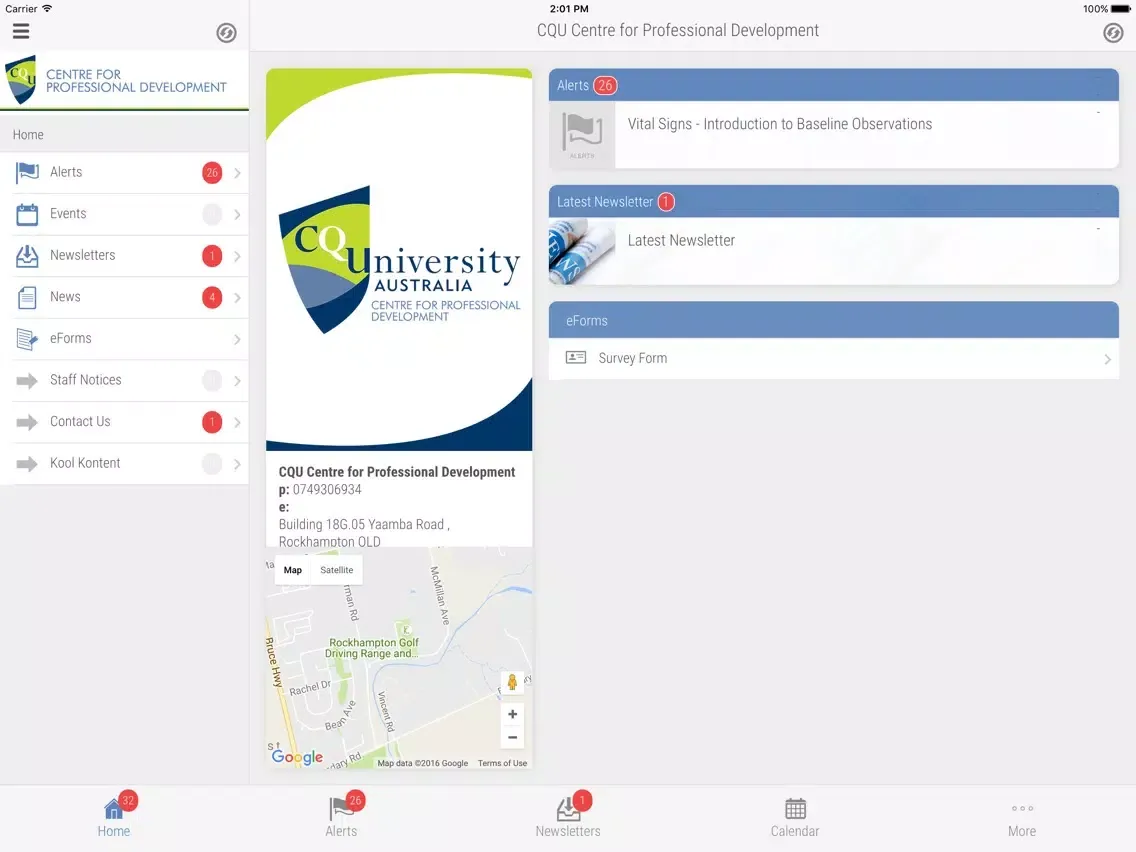Open the Alerts tab in bottom bar

click(x=341, y=817)
